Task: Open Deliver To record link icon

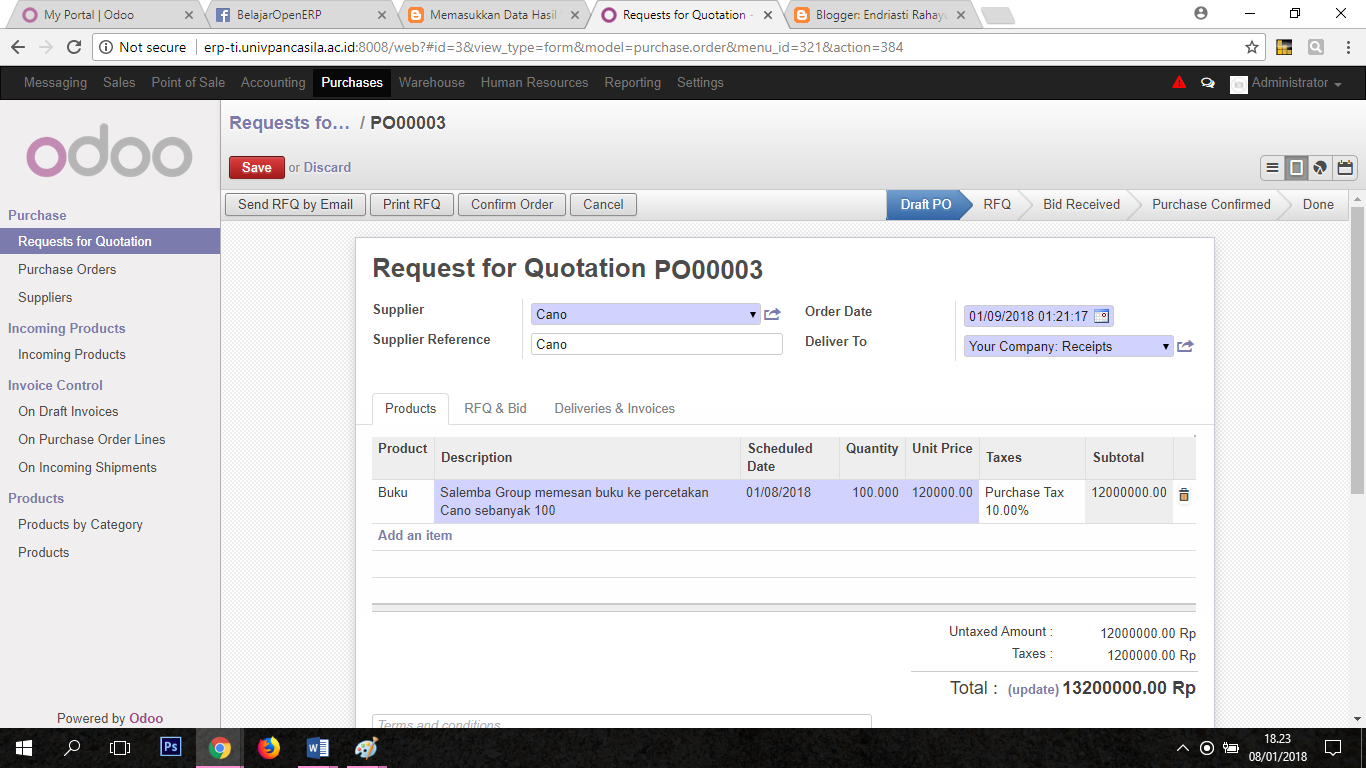Action: [1185, 346]
